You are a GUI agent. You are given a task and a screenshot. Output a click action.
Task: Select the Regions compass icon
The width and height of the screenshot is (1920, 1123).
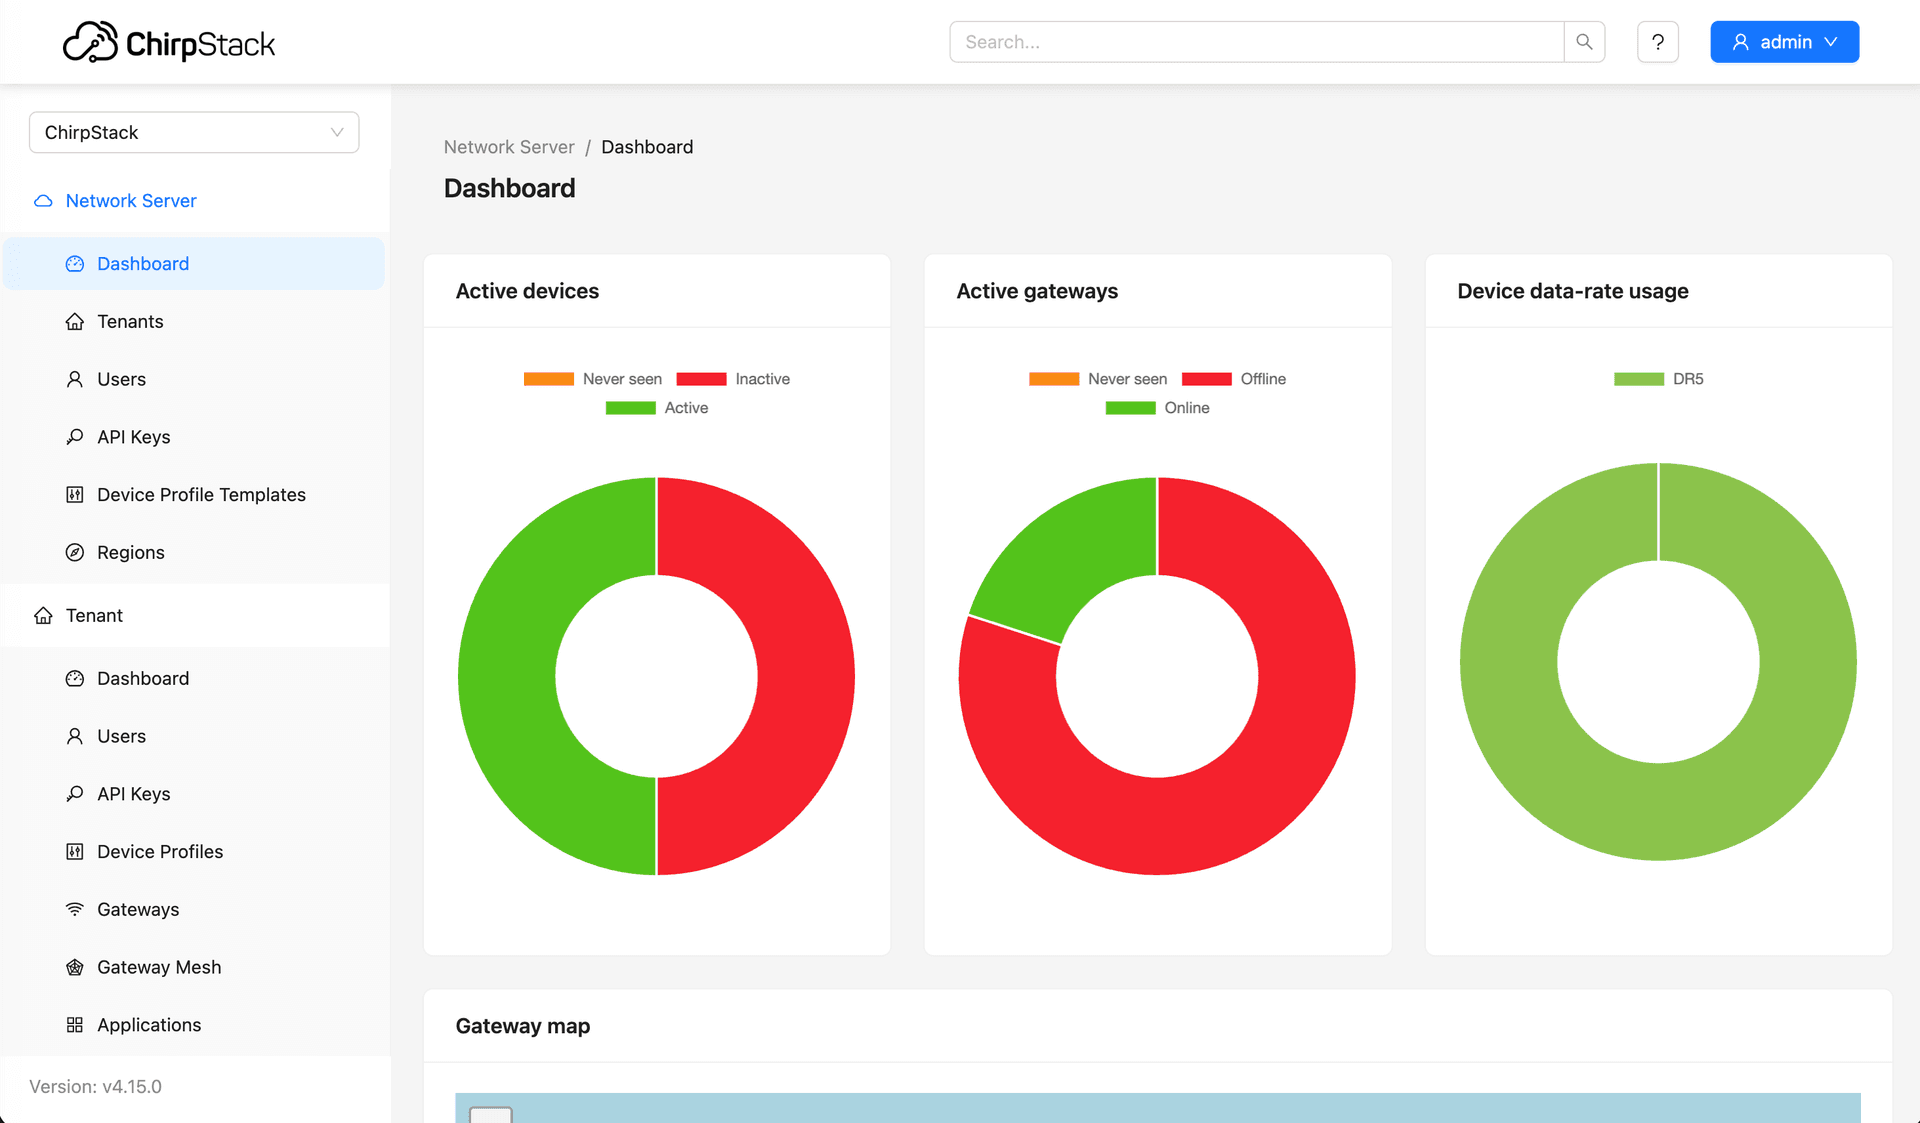click(75, 551)
